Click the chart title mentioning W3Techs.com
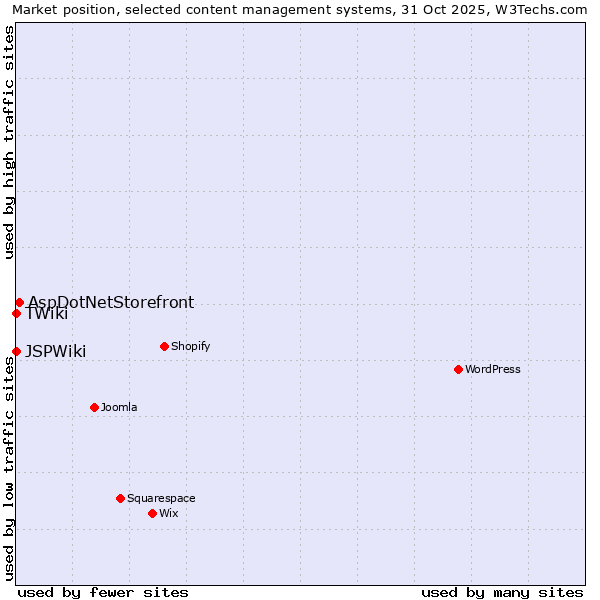This screenshot has height=600, width=600. pos(300,10)
